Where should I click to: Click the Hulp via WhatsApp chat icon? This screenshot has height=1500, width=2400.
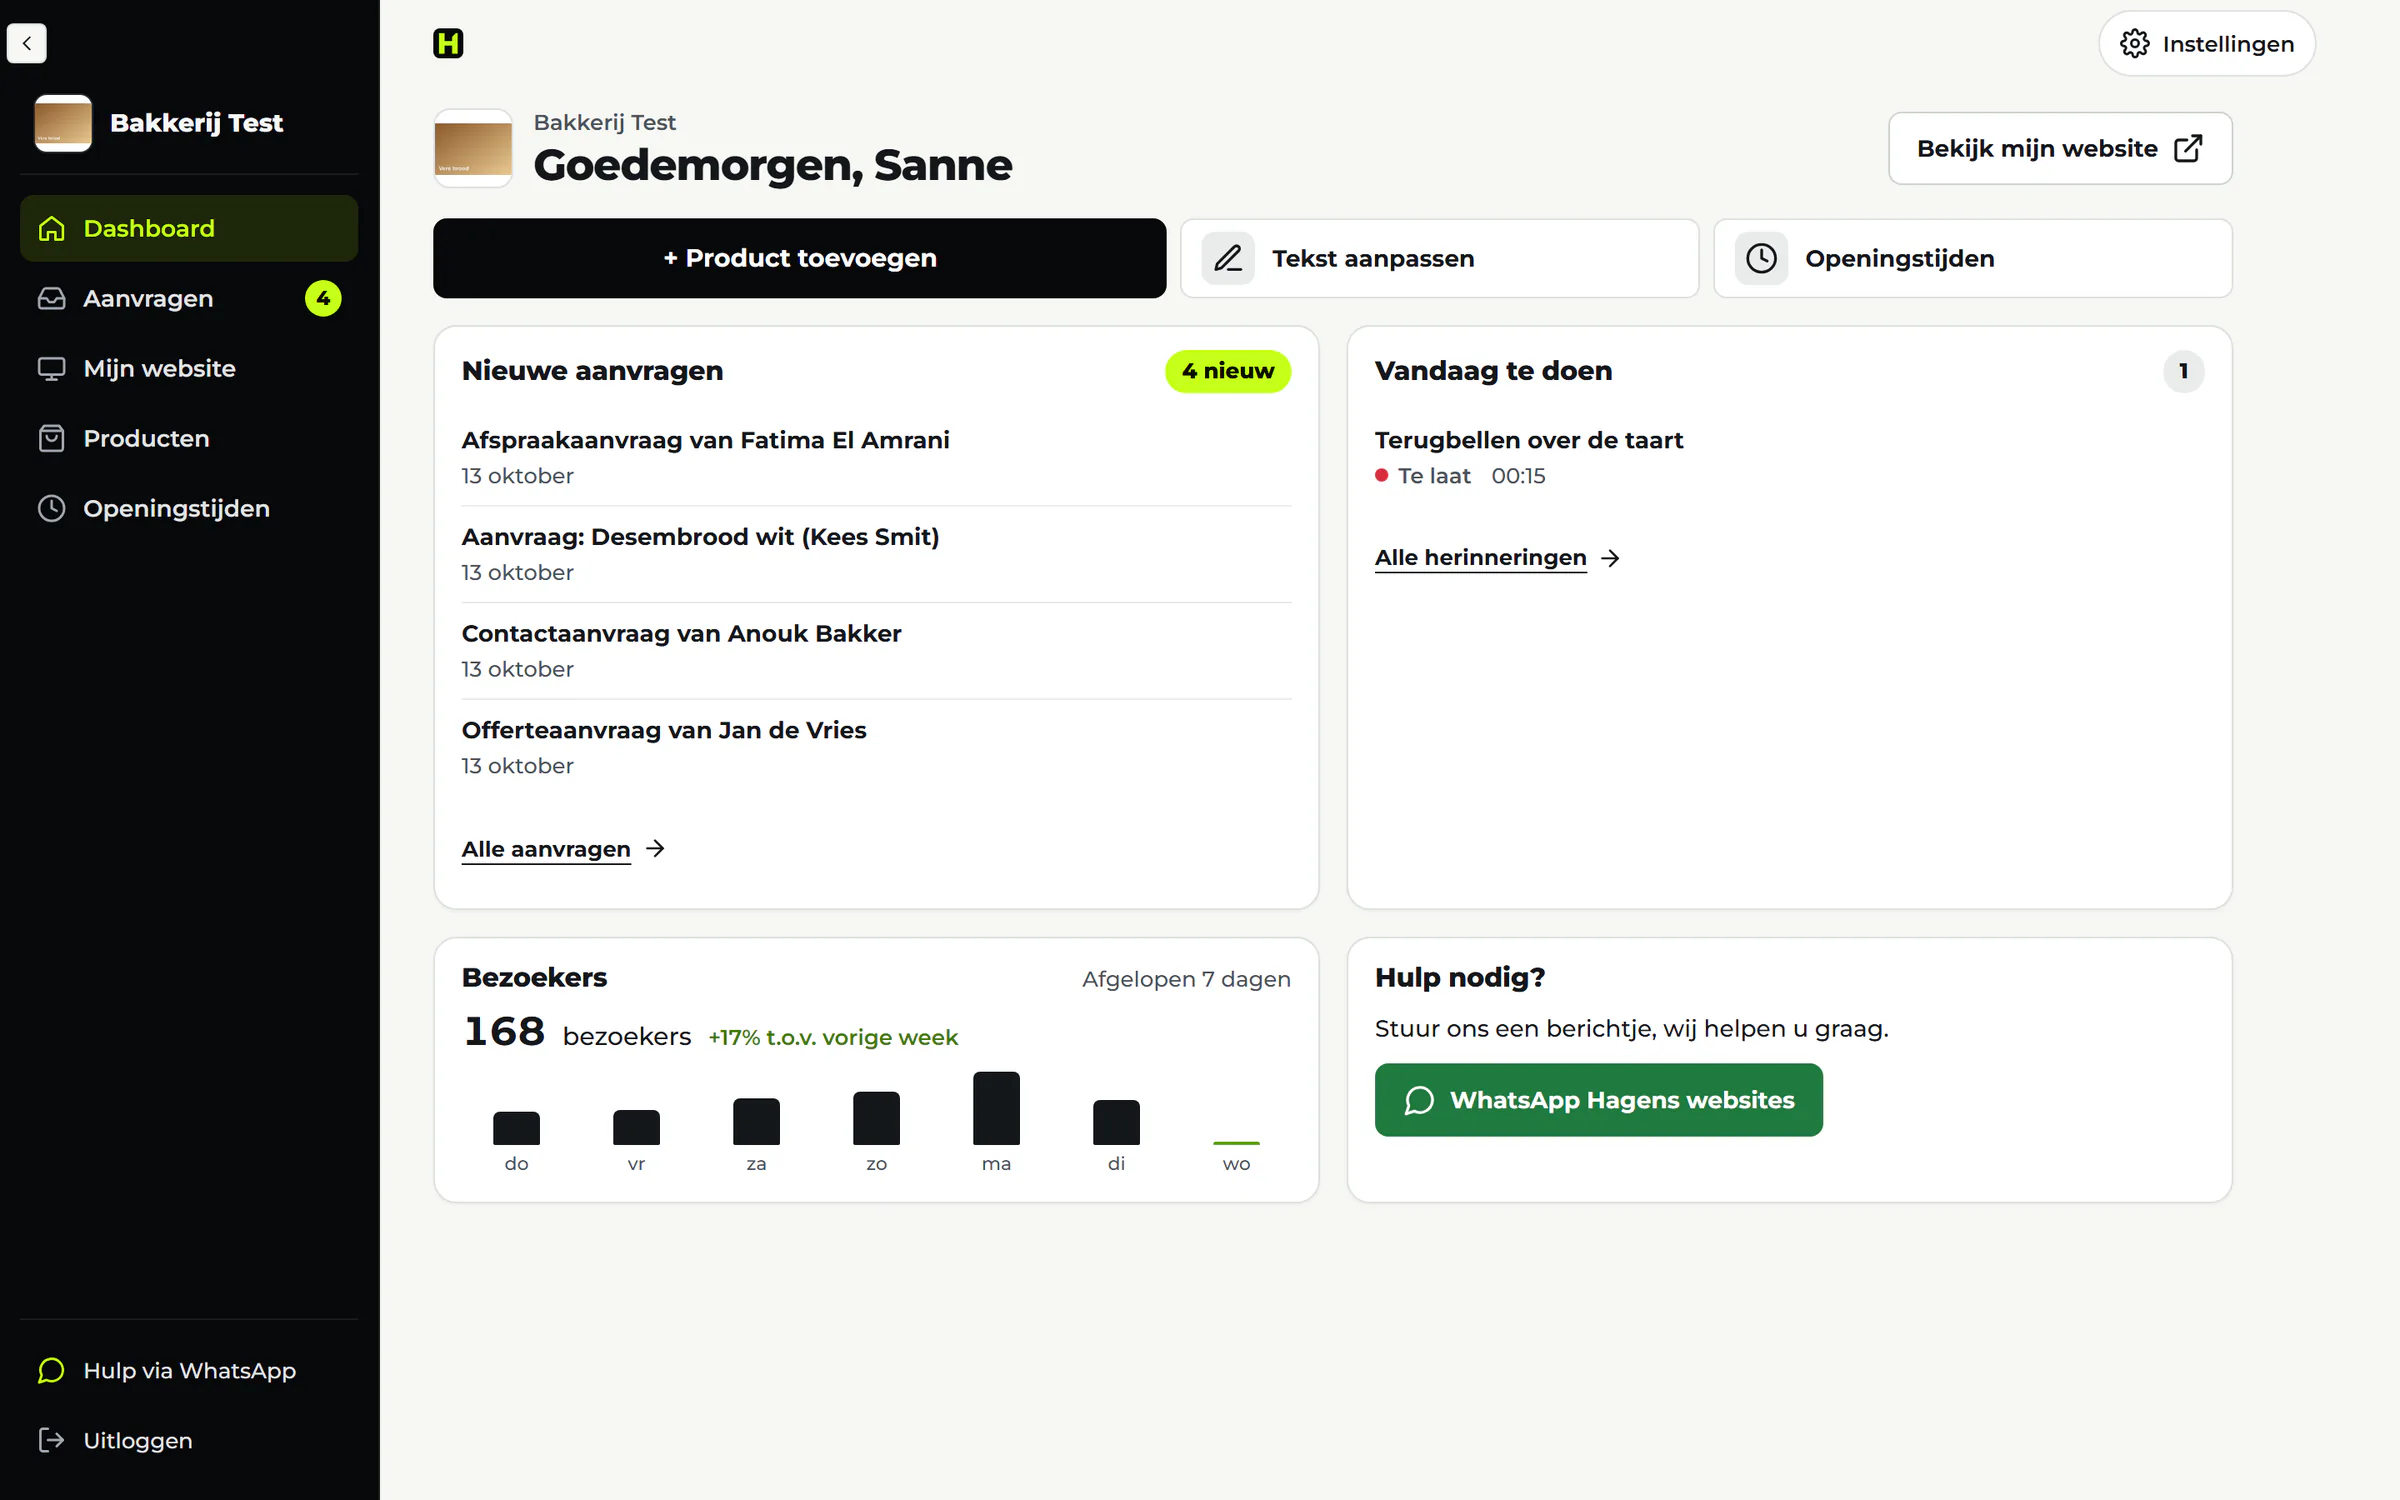pos(52,1371)
